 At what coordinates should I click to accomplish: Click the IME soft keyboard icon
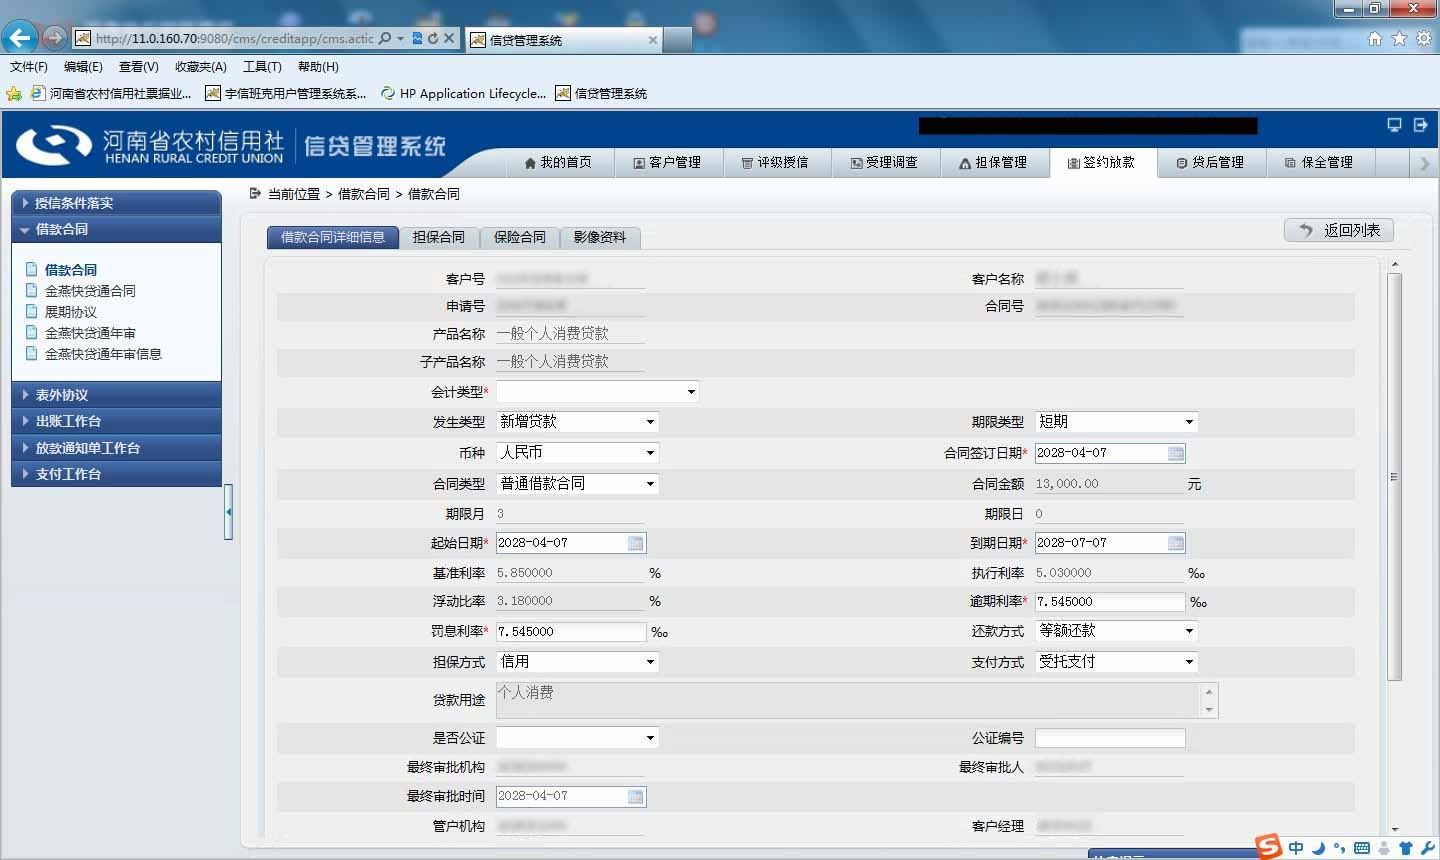click(1361, 848)
